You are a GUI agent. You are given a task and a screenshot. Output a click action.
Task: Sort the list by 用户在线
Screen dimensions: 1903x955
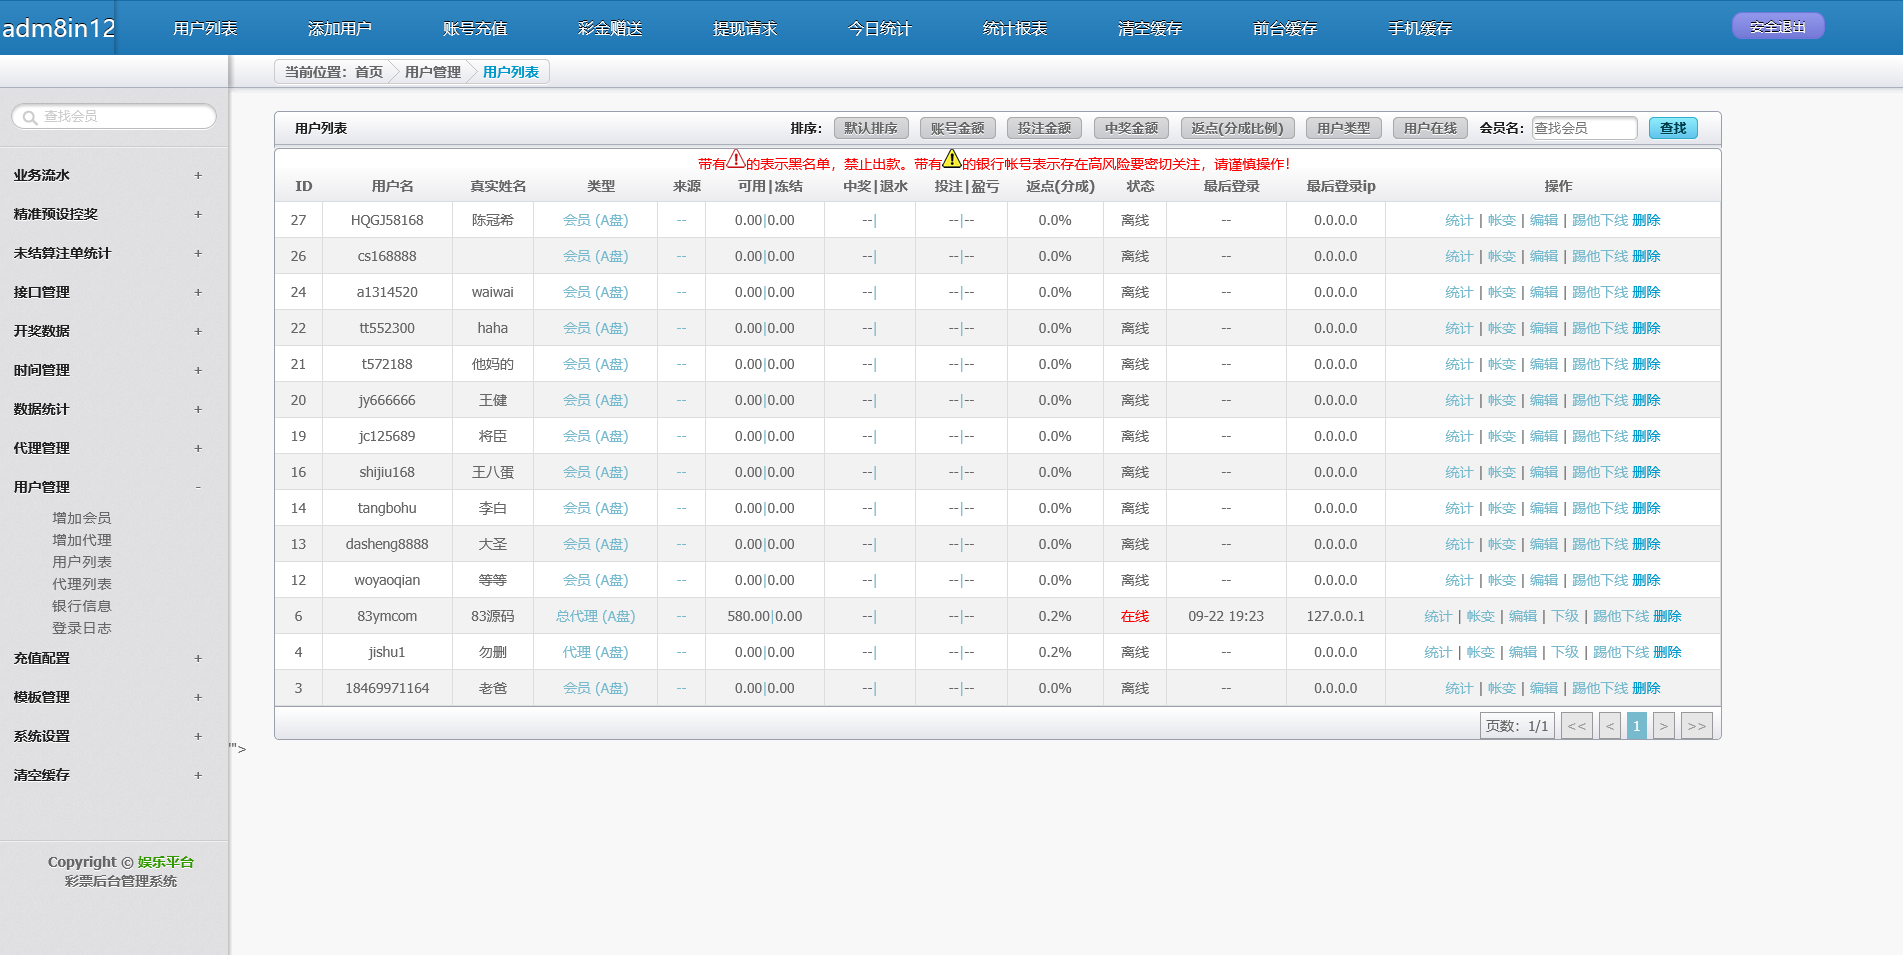[x=1430, y=128]
